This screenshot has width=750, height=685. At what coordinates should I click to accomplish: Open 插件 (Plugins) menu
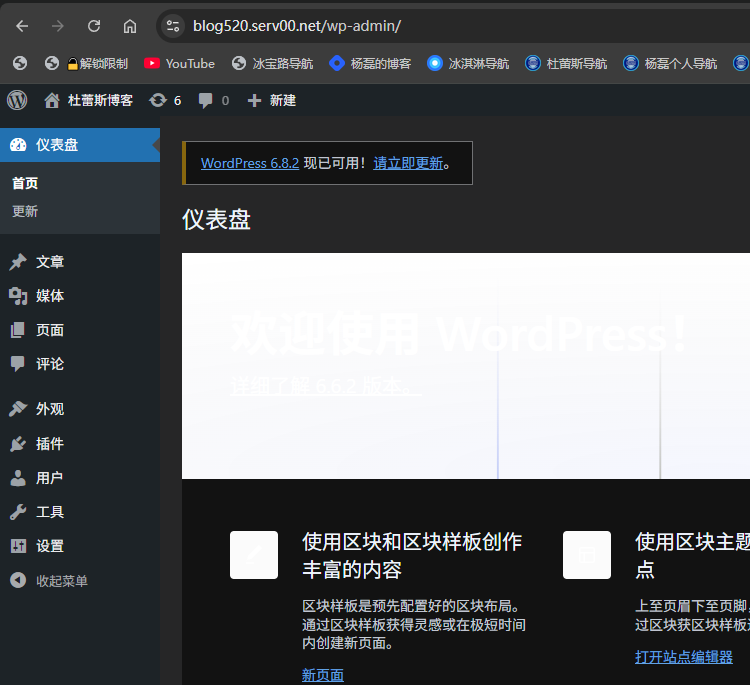click(x=50, y=444)
